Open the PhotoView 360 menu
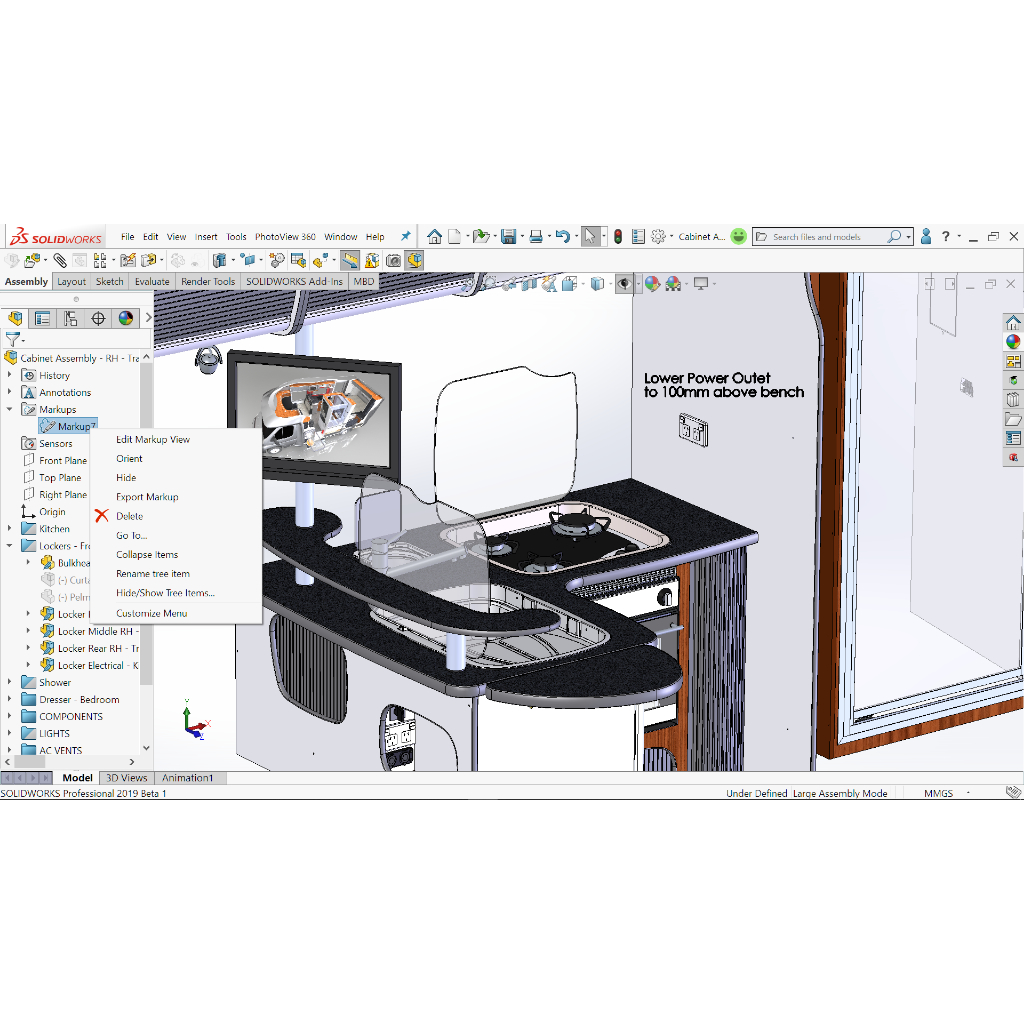 click(x=285, y=236)
